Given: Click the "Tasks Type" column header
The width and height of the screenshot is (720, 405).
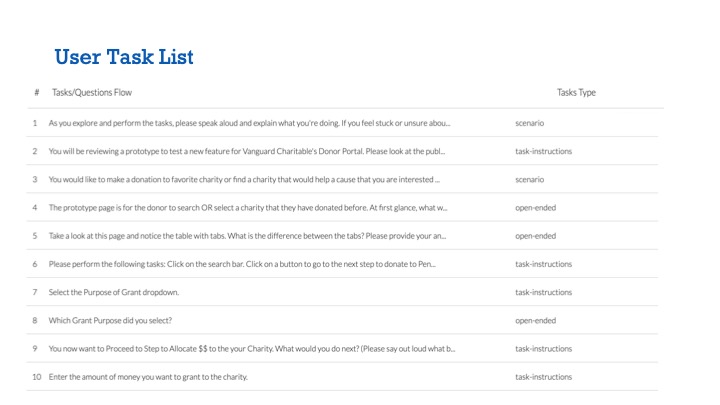Looking at the screenshot, I should click(575, 93).
